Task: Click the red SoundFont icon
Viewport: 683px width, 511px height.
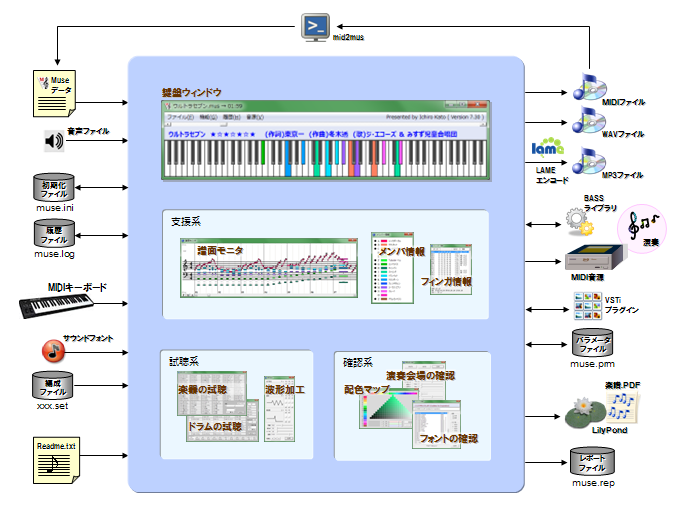Action: [52, 350]
